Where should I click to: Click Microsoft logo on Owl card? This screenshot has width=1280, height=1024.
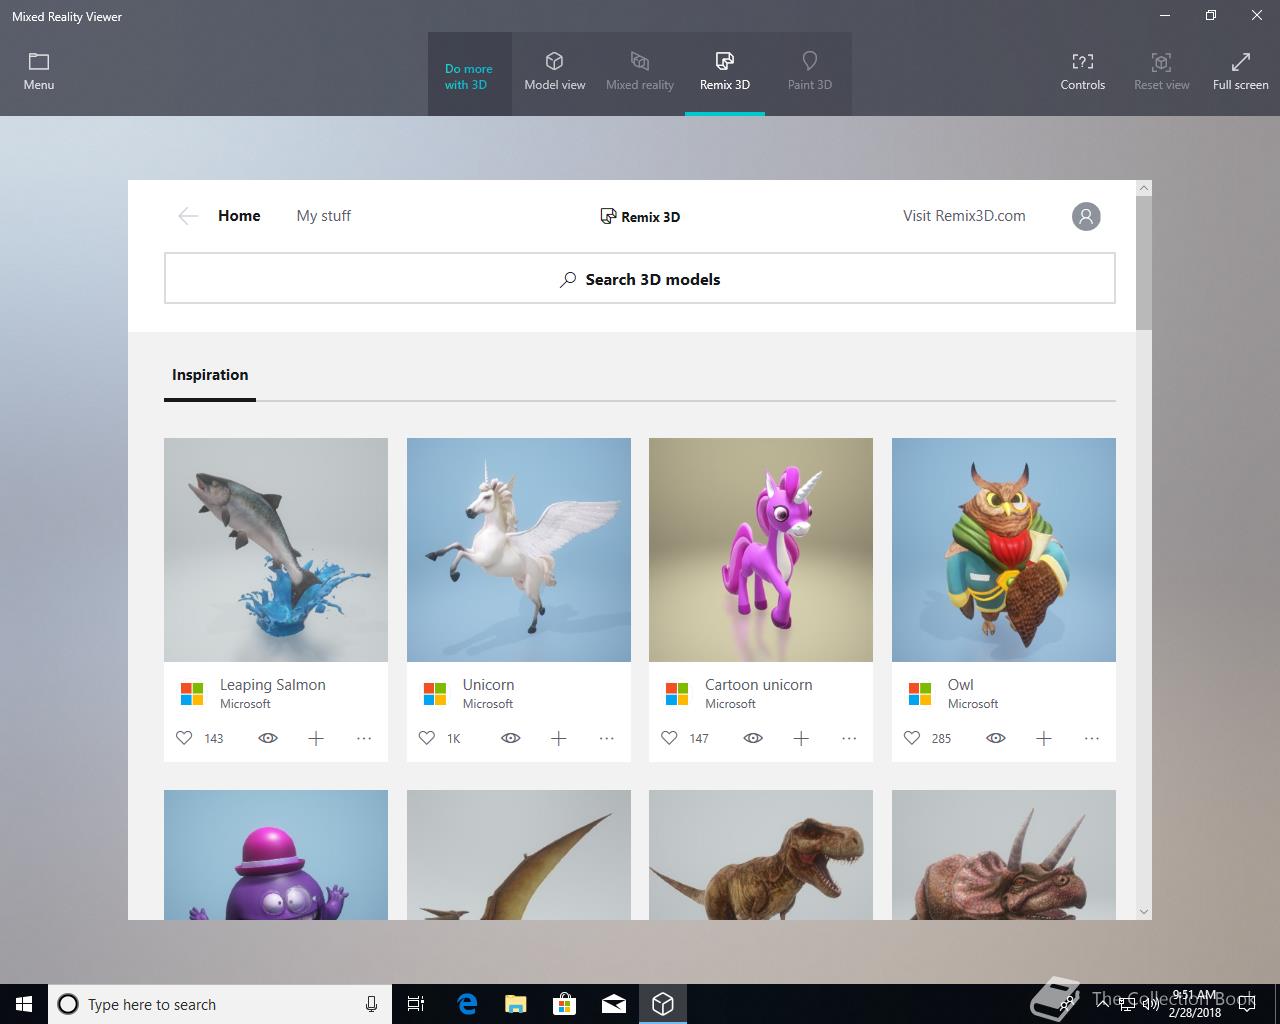[x=920, y=693]
